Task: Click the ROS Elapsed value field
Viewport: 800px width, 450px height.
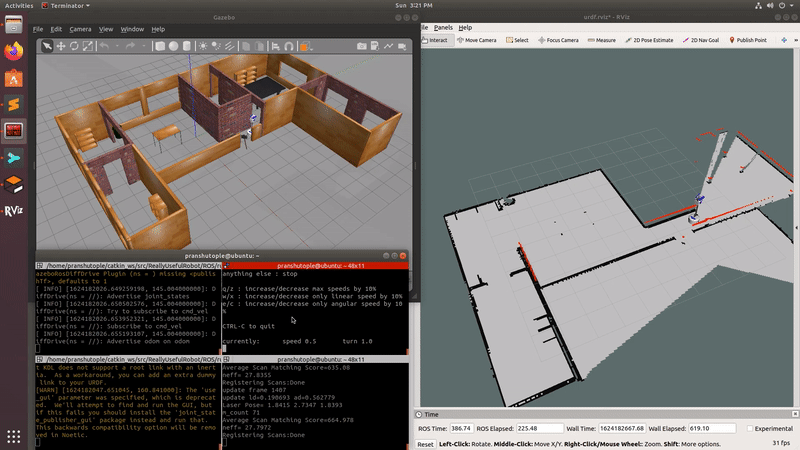Action: (540, 429)
